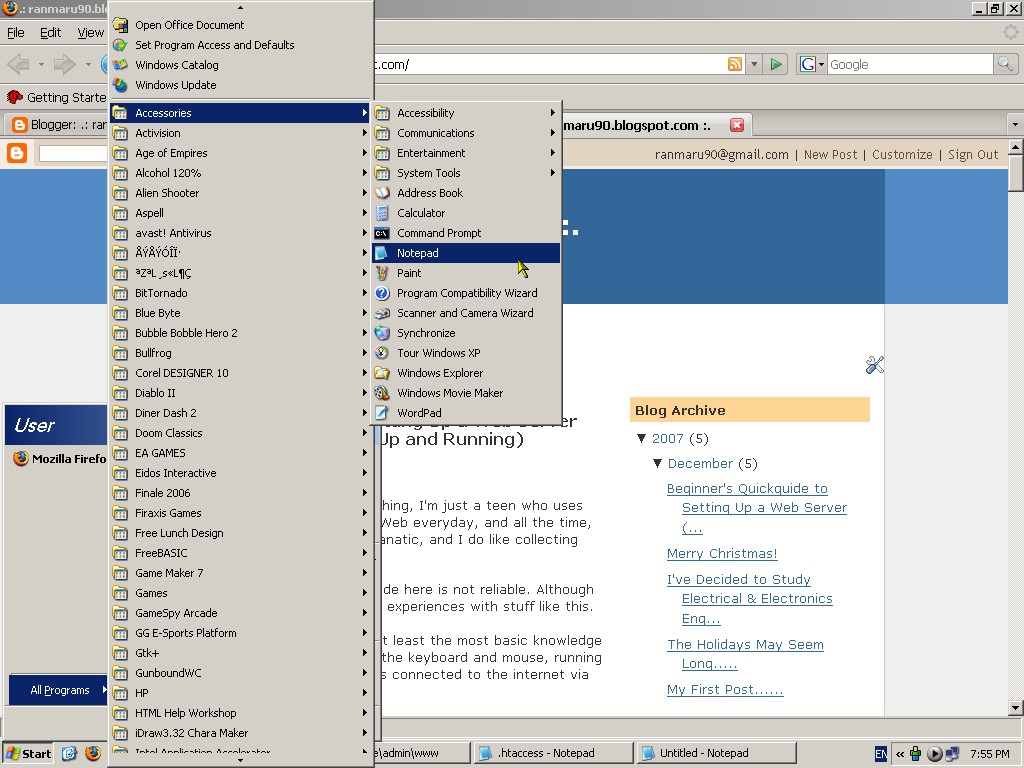Screen dimensions: 1024x768
Task: Open Calculator from the Accessories submenu
Action: (466, 213)
